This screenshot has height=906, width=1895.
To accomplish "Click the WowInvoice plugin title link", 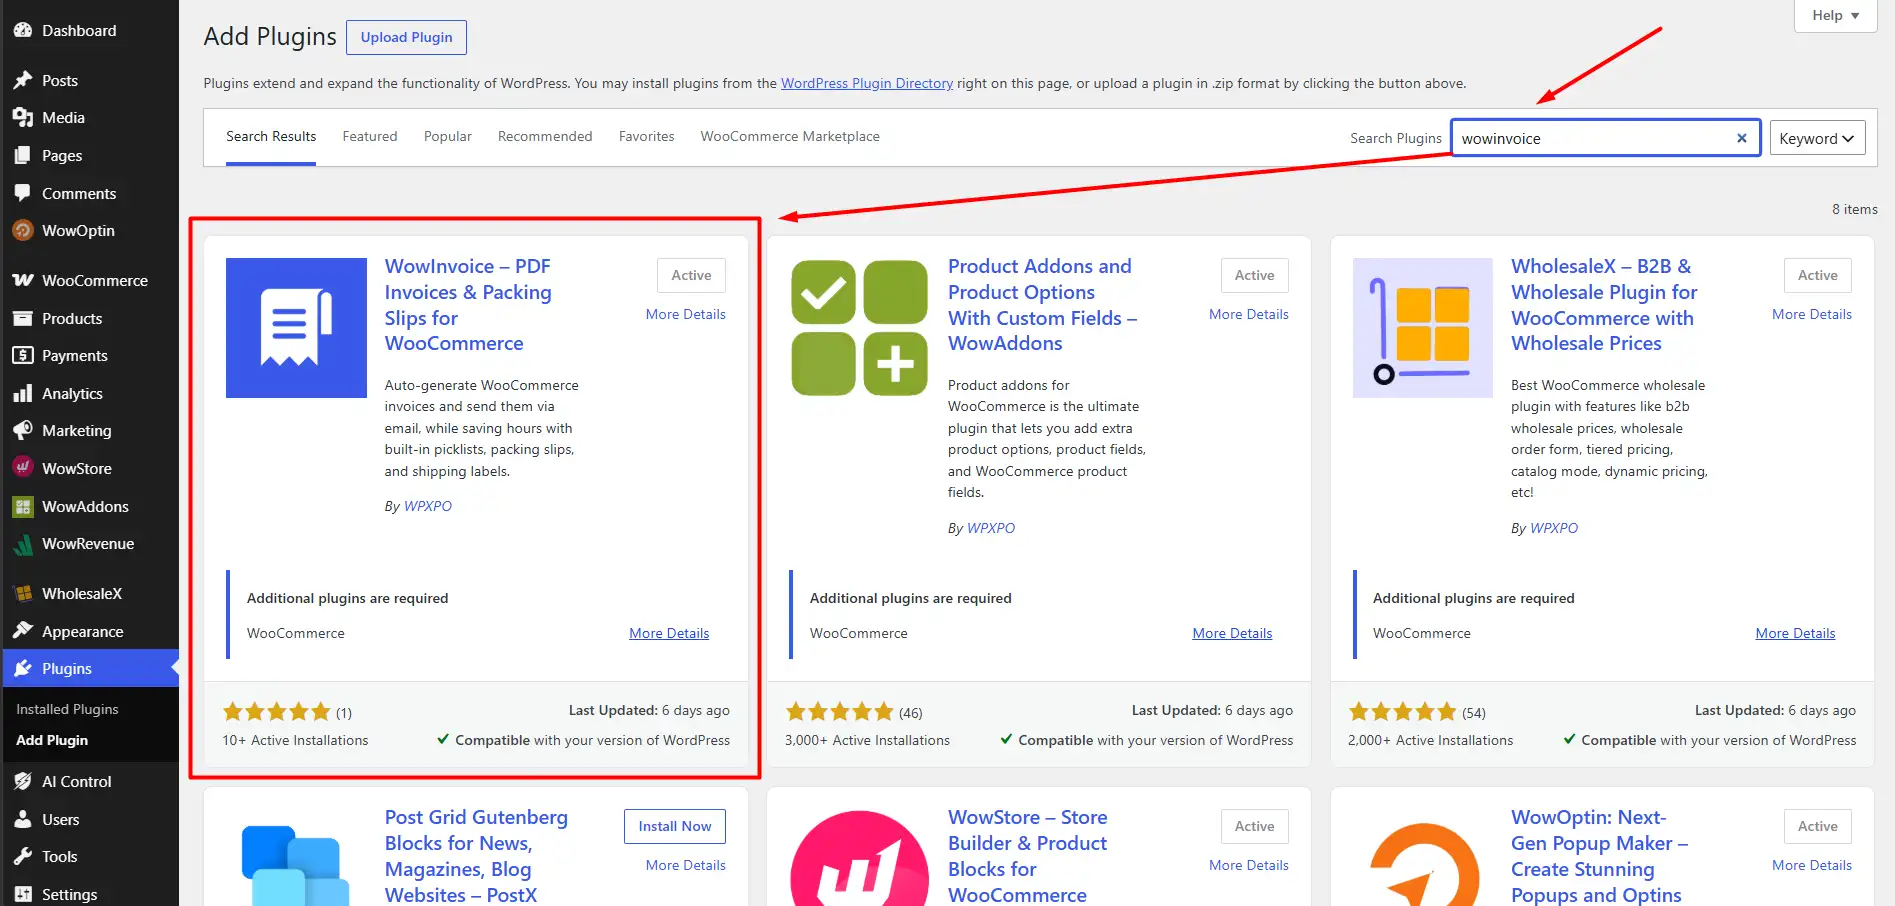I will coord(468,305).
